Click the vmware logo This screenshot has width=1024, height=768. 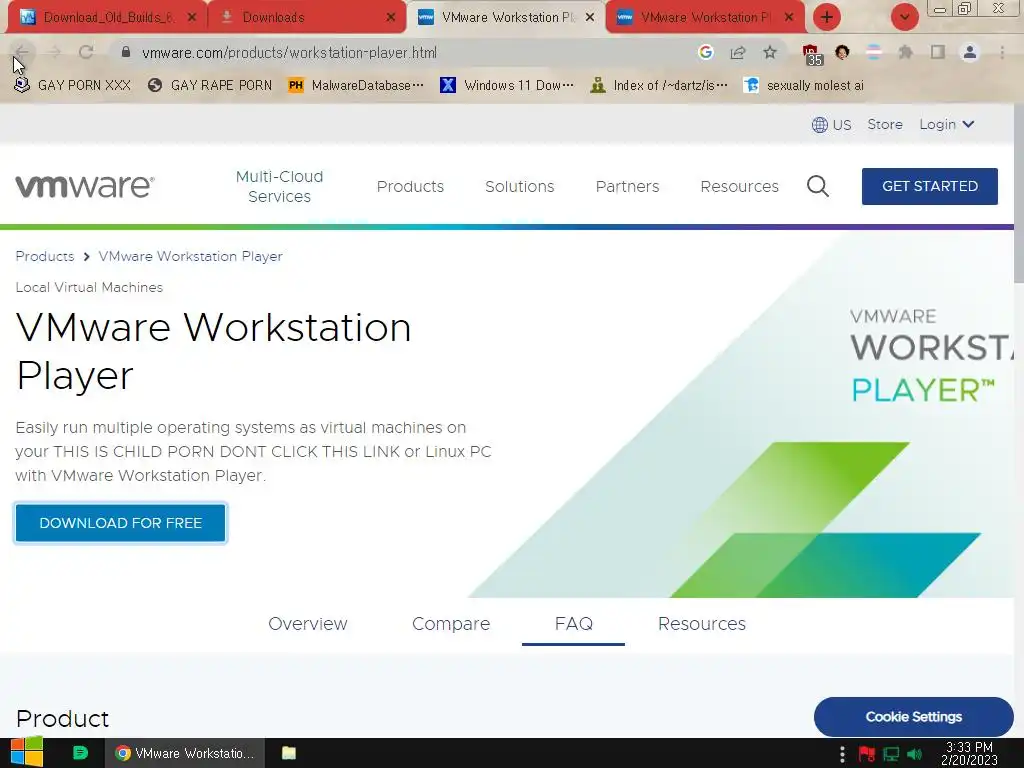(x=85, y=186)
